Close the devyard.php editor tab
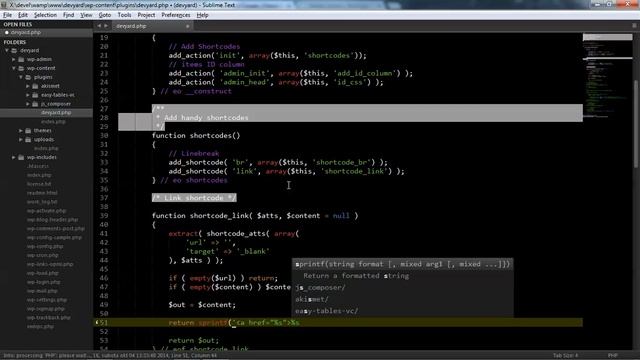The height and width of the screenshot is (360, 640). [x=188, y=26]
